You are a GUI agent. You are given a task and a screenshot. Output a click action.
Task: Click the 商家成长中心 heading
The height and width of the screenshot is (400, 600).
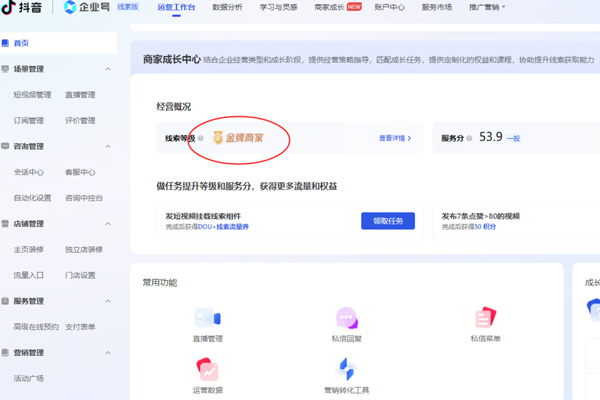172,59
